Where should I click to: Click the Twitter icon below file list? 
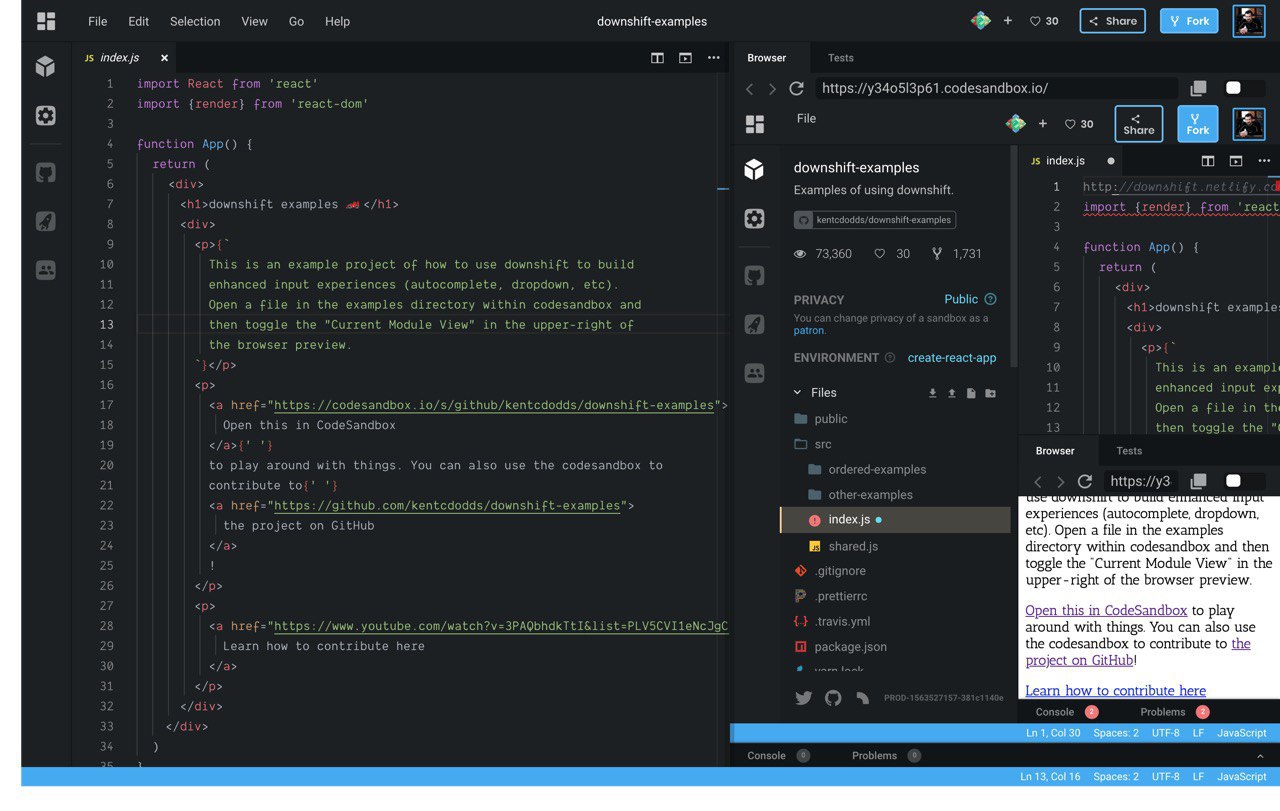(x=803, y=698)
